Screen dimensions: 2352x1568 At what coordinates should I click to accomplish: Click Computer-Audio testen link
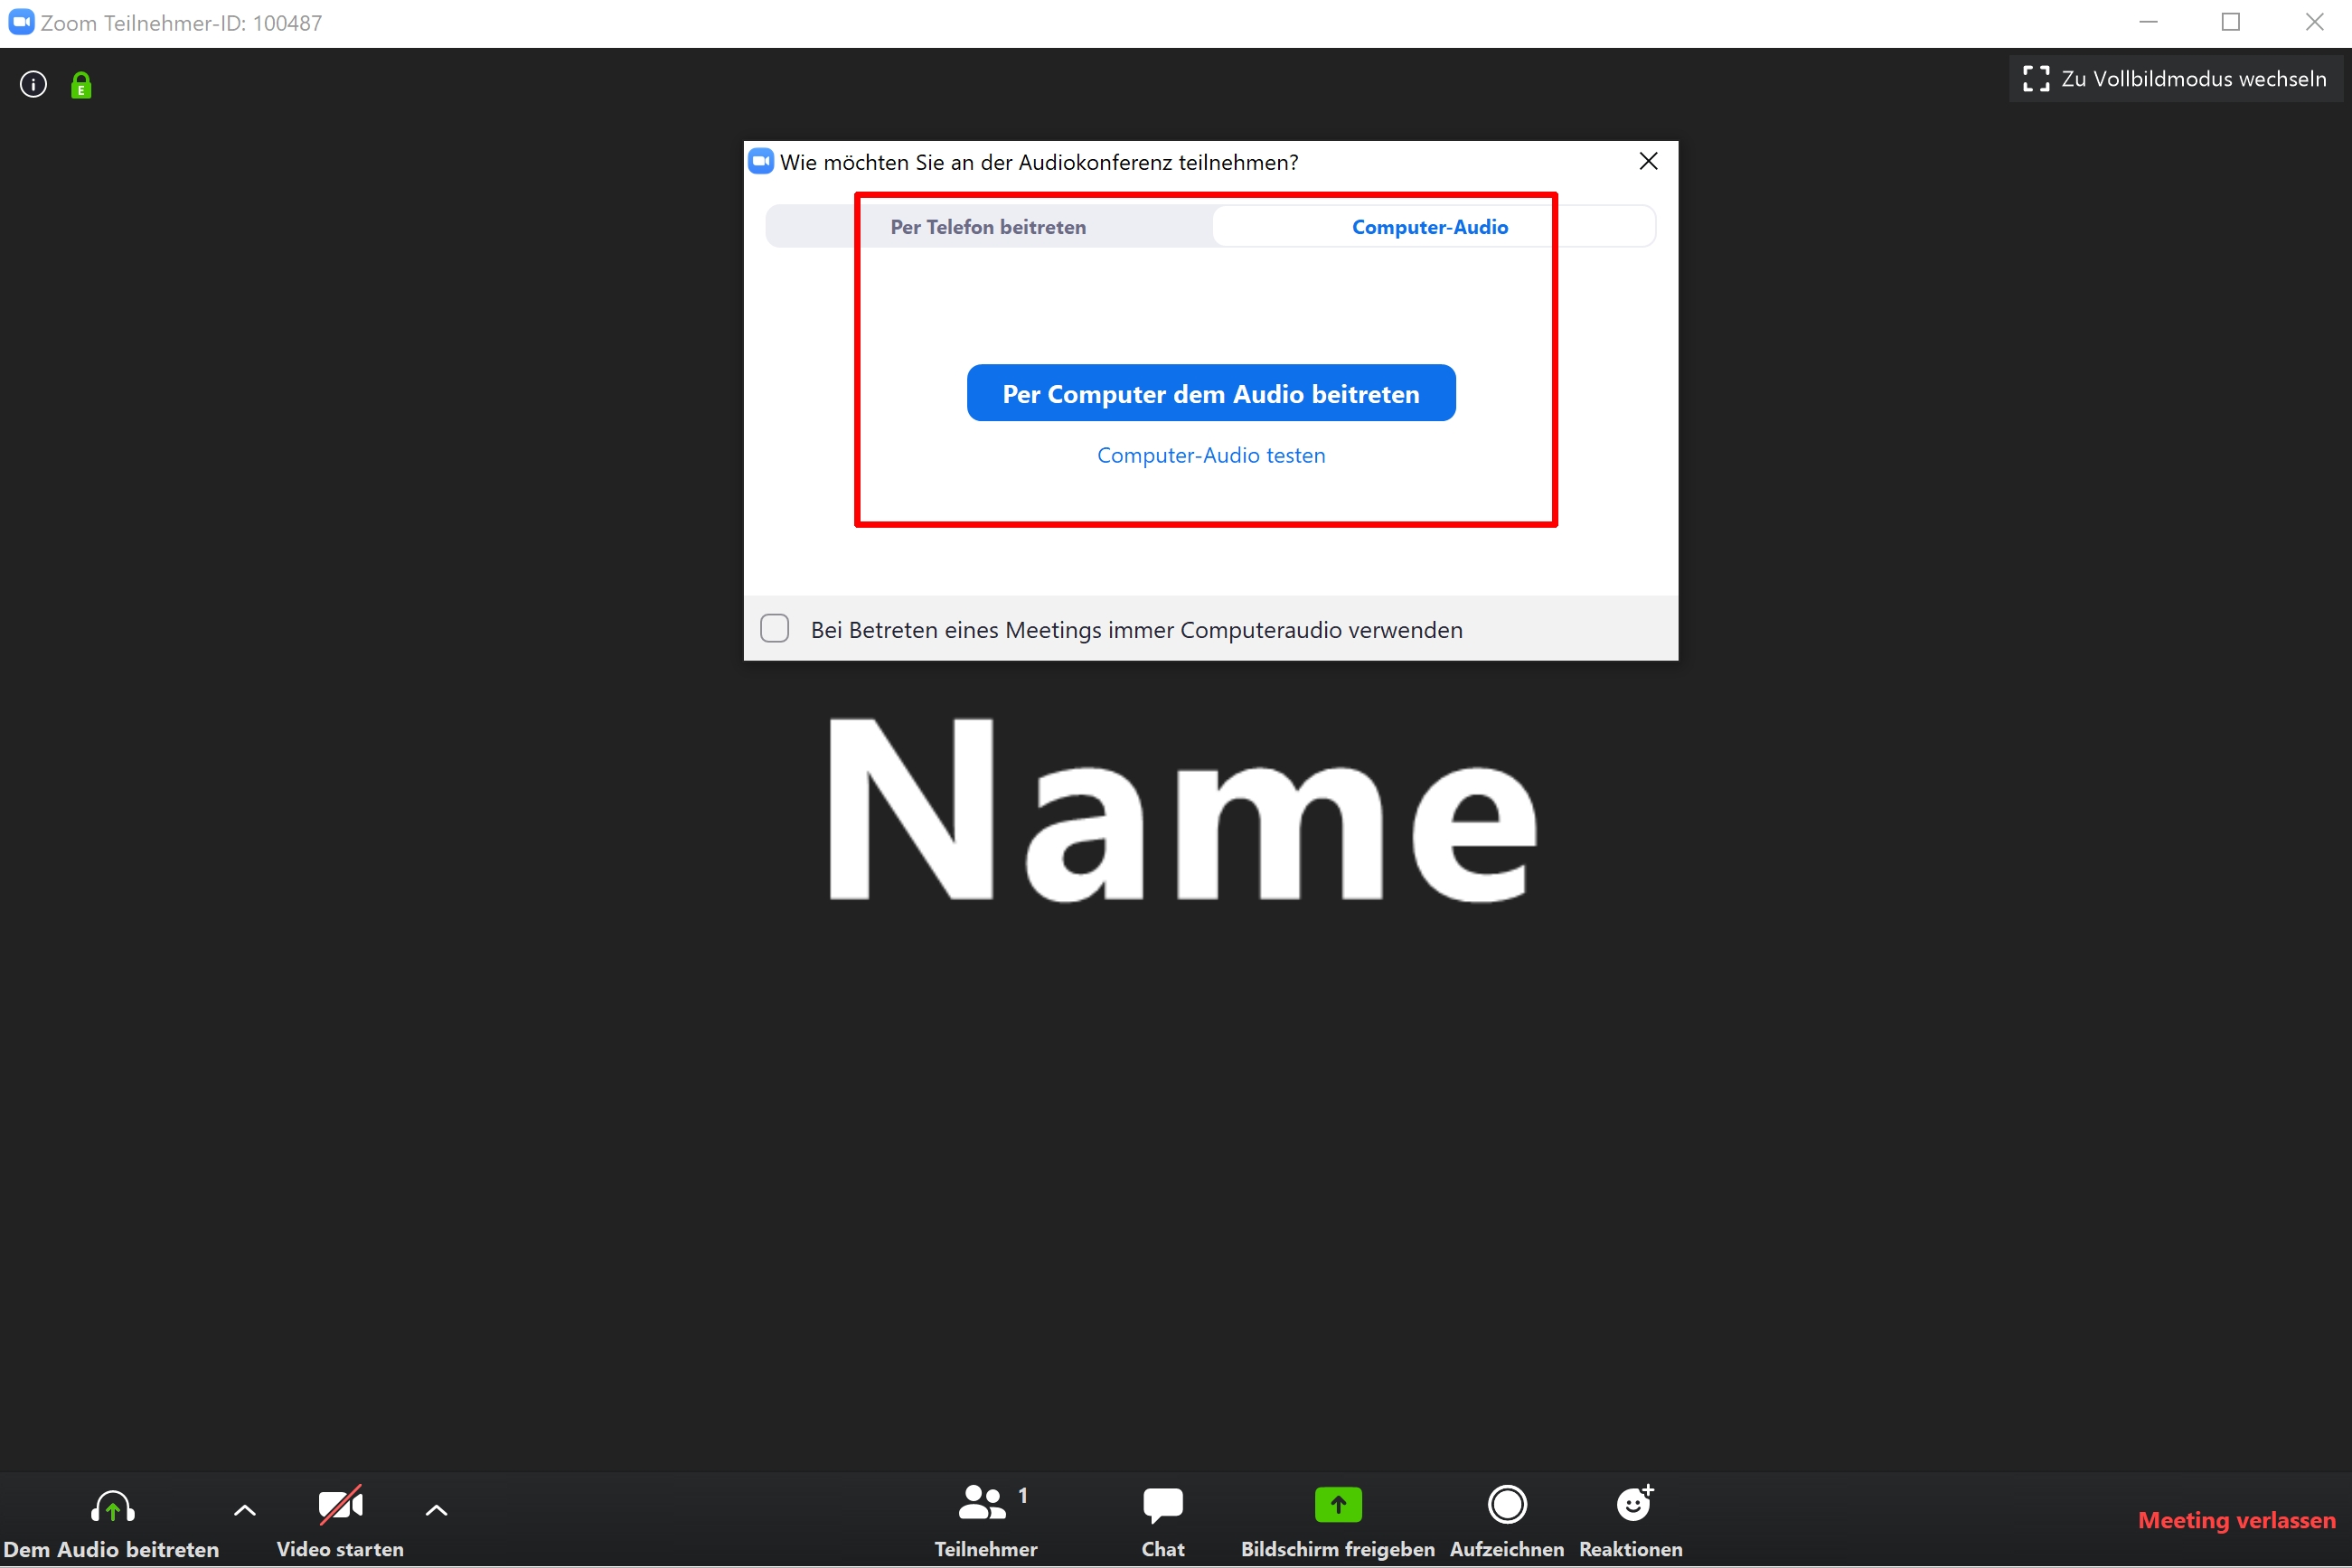(1211, 456)
